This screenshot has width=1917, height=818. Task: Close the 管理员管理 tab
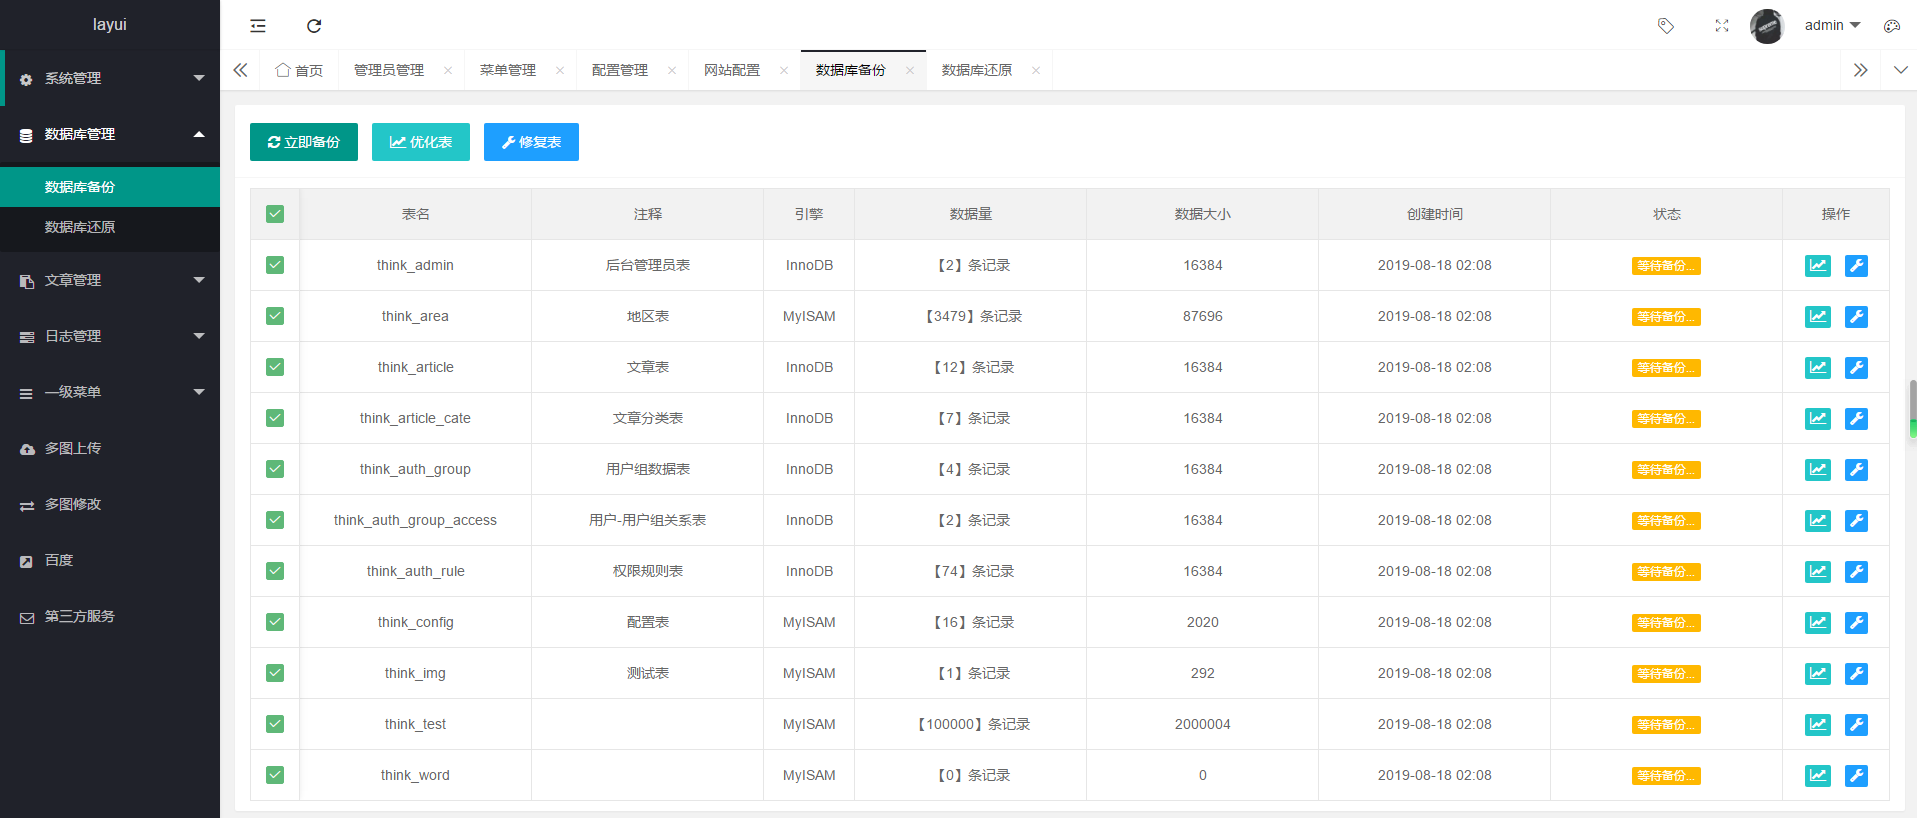[x=448, y=70]
